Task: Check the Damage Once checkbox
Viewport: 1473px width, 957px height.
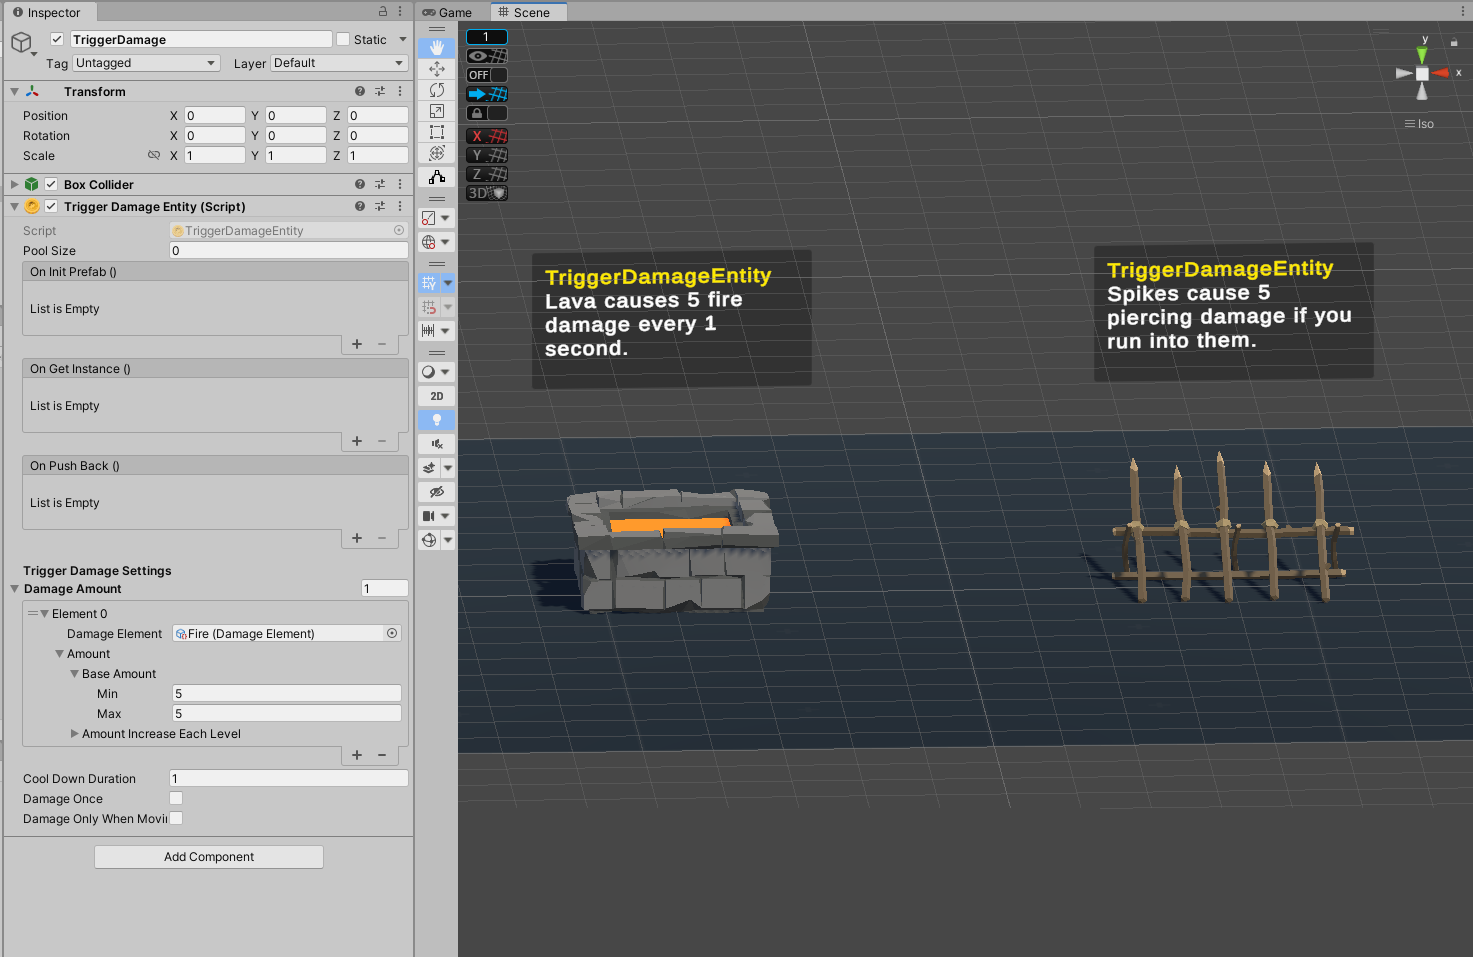Action: pos(176,798)
